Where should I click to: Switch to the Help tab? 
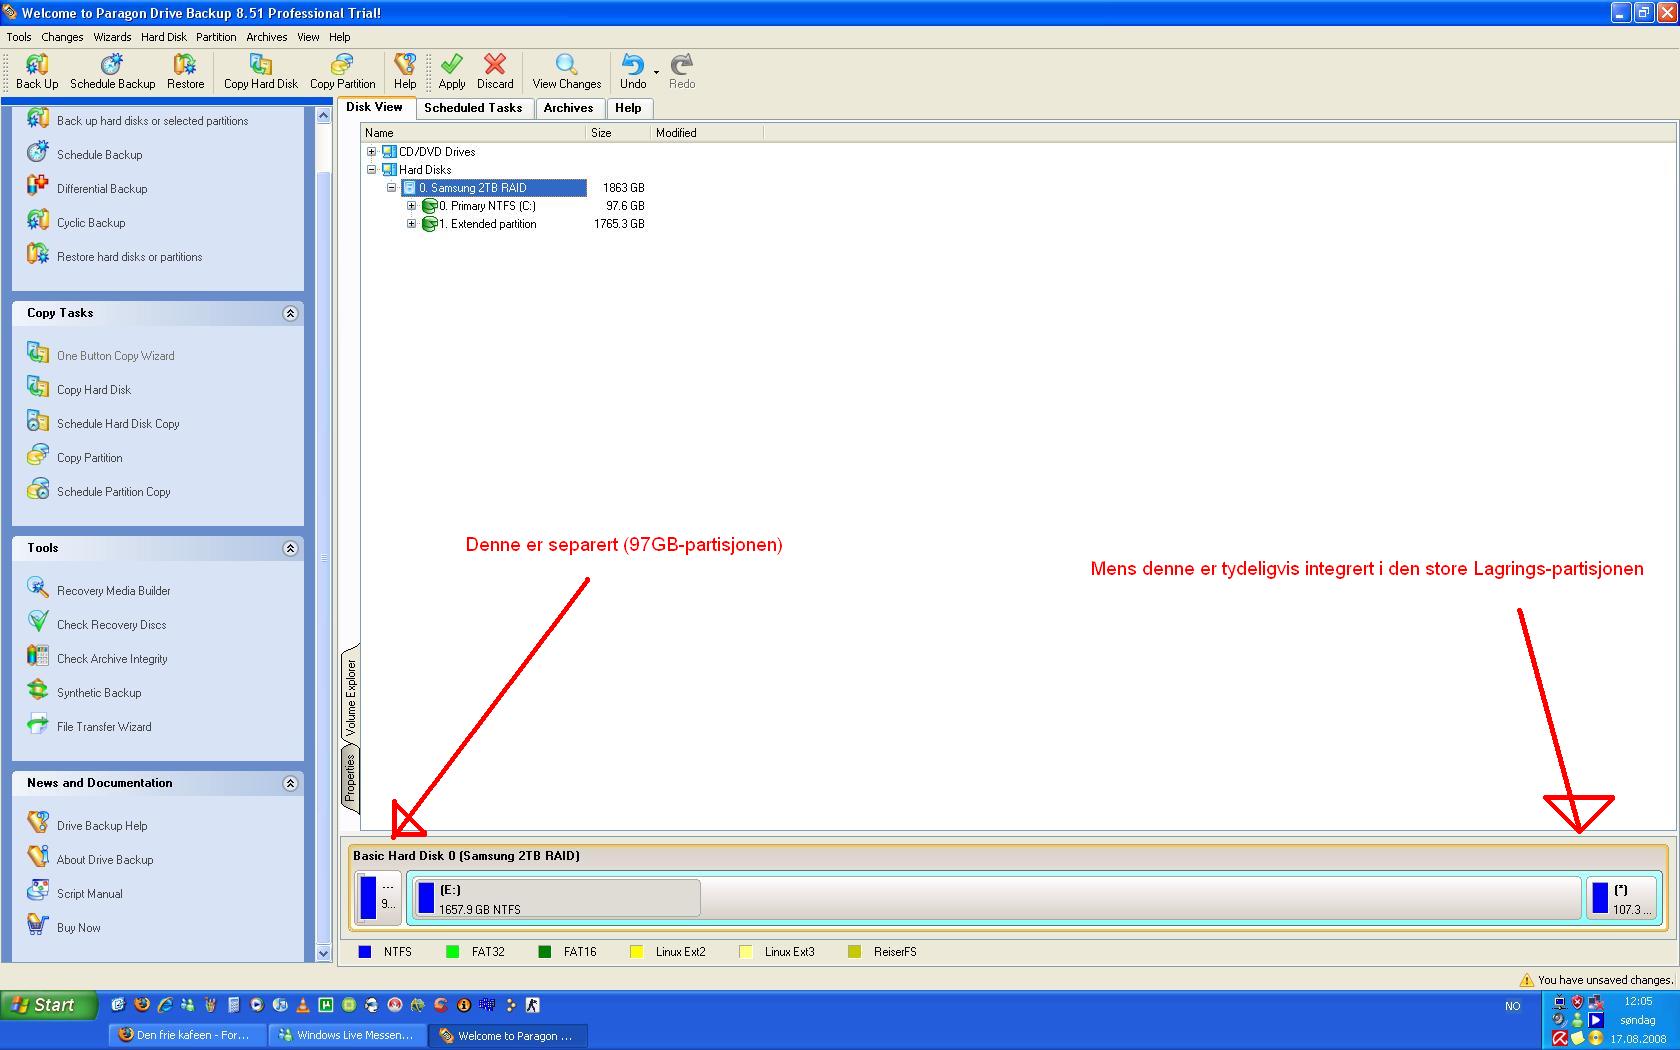point(628,108)
